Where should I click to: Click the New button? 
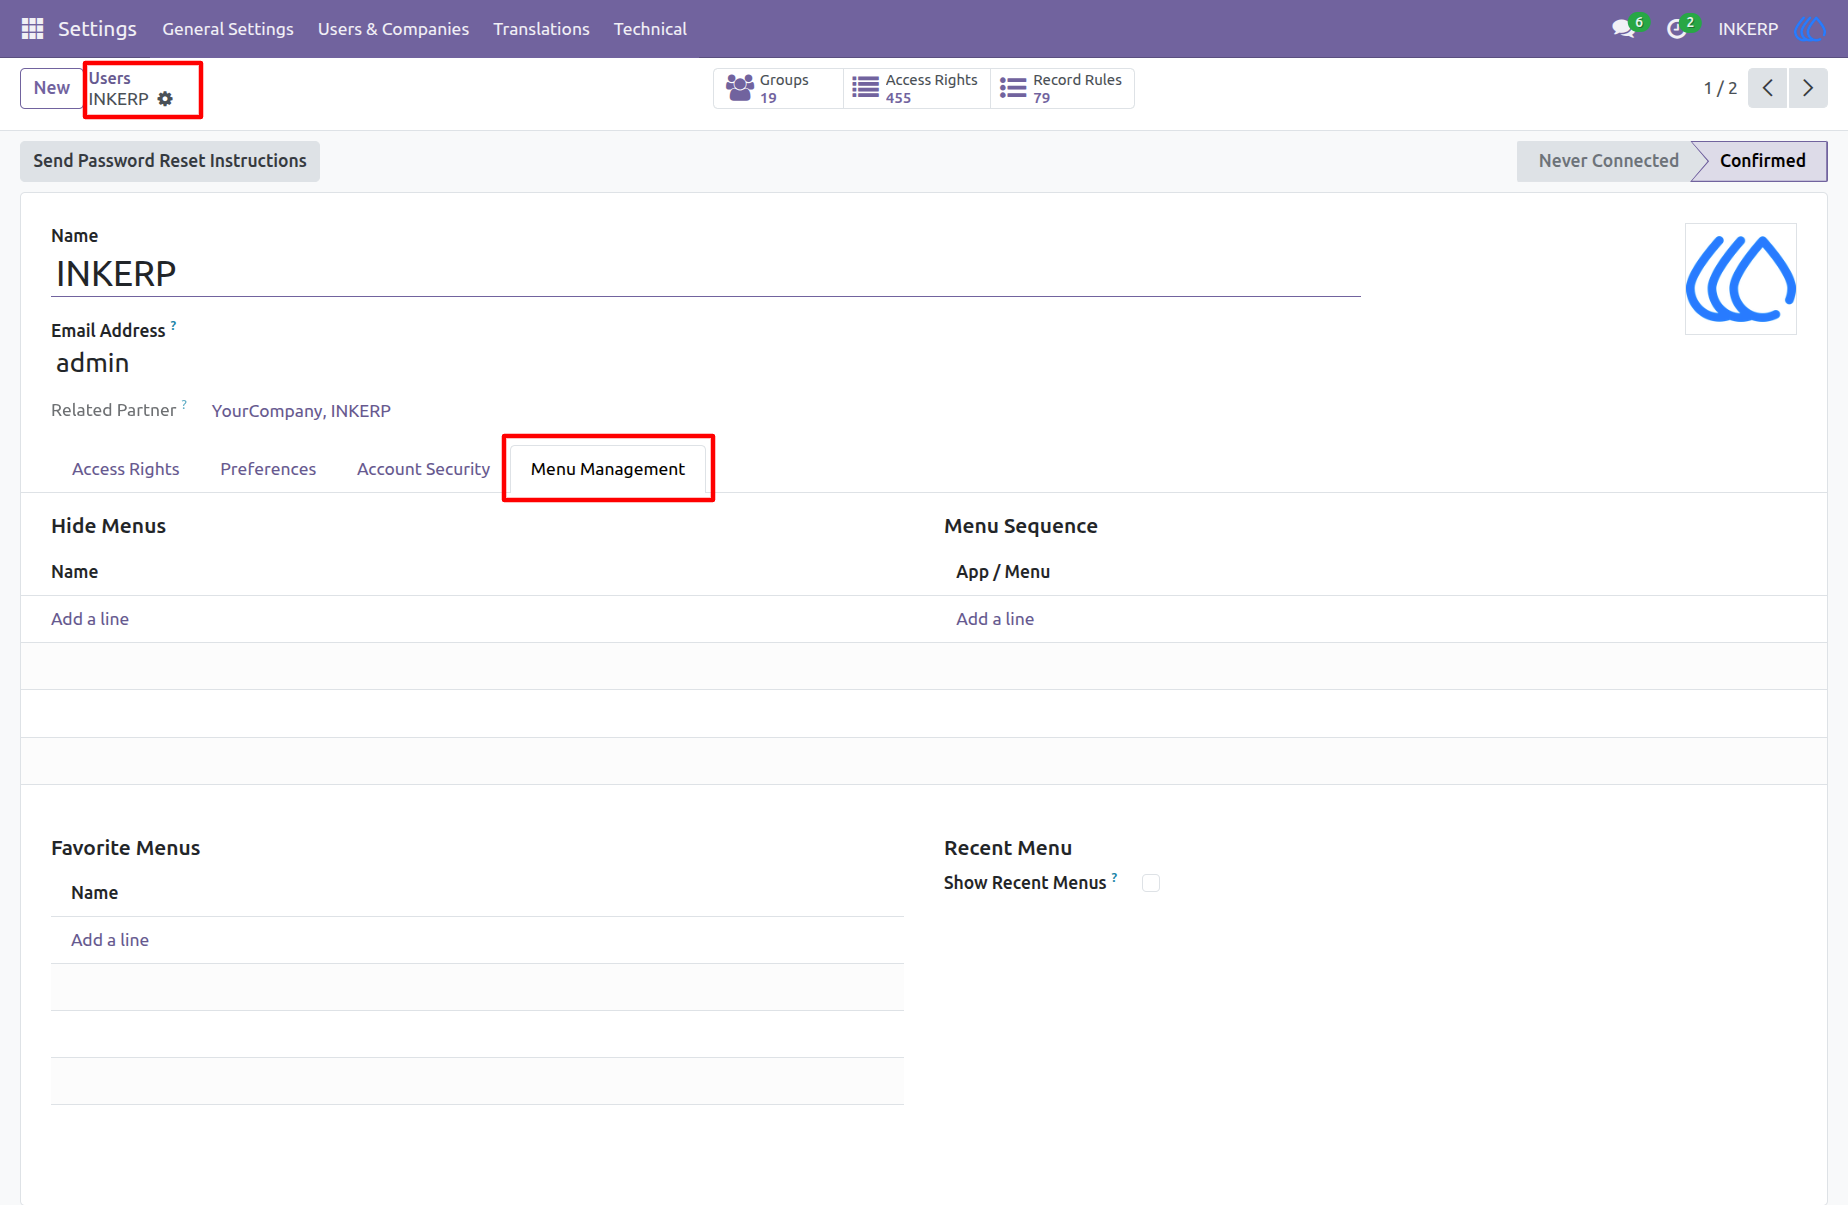click(52, 88)
